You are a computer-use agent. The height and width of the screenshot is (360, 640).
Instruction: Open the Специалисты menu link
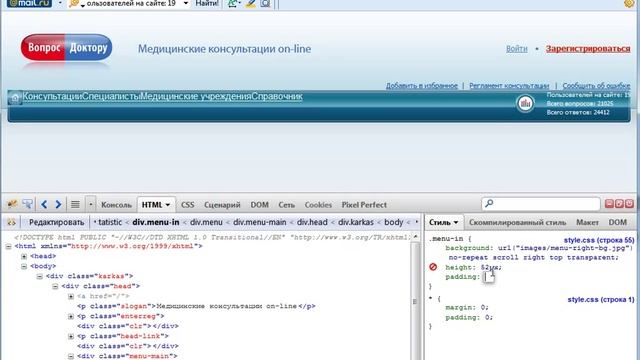pos(111,97)
